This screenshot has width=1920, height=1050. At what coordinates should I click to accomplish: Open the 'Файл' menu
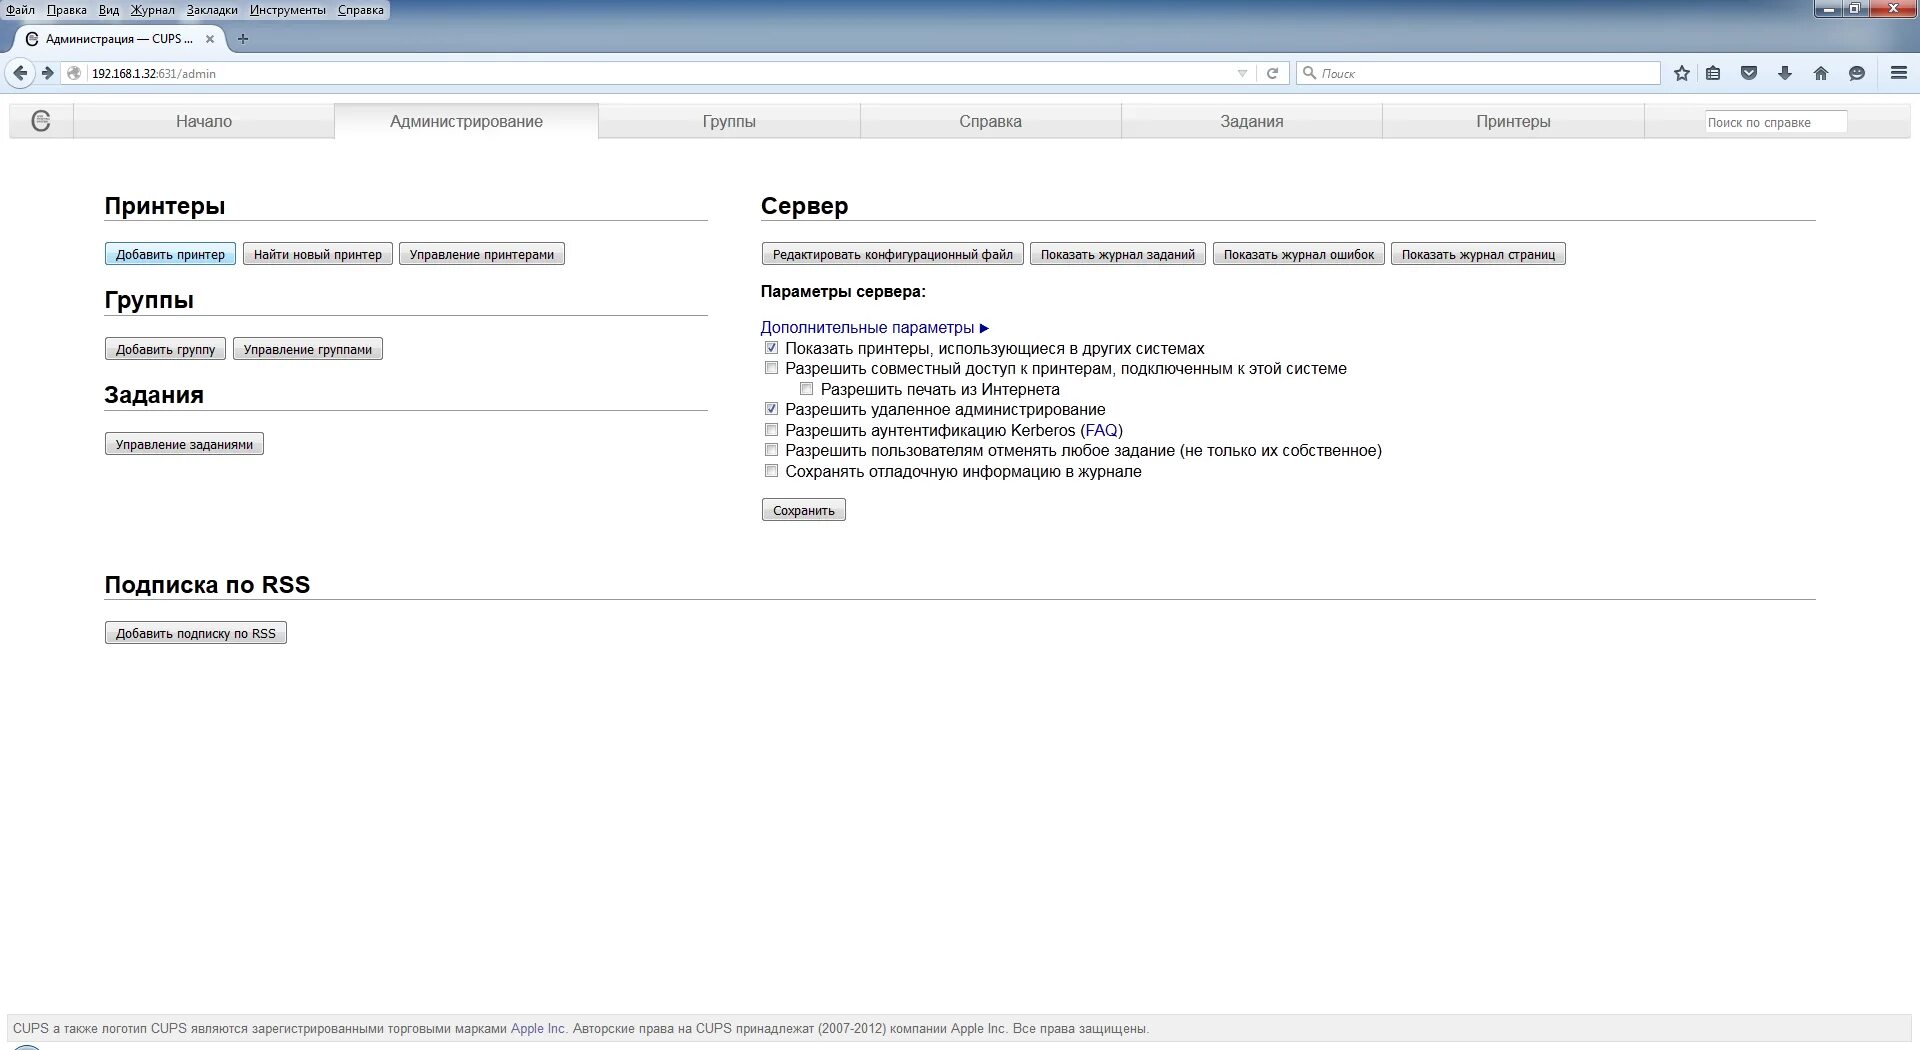pyautogui.click(x=20, y=10)
